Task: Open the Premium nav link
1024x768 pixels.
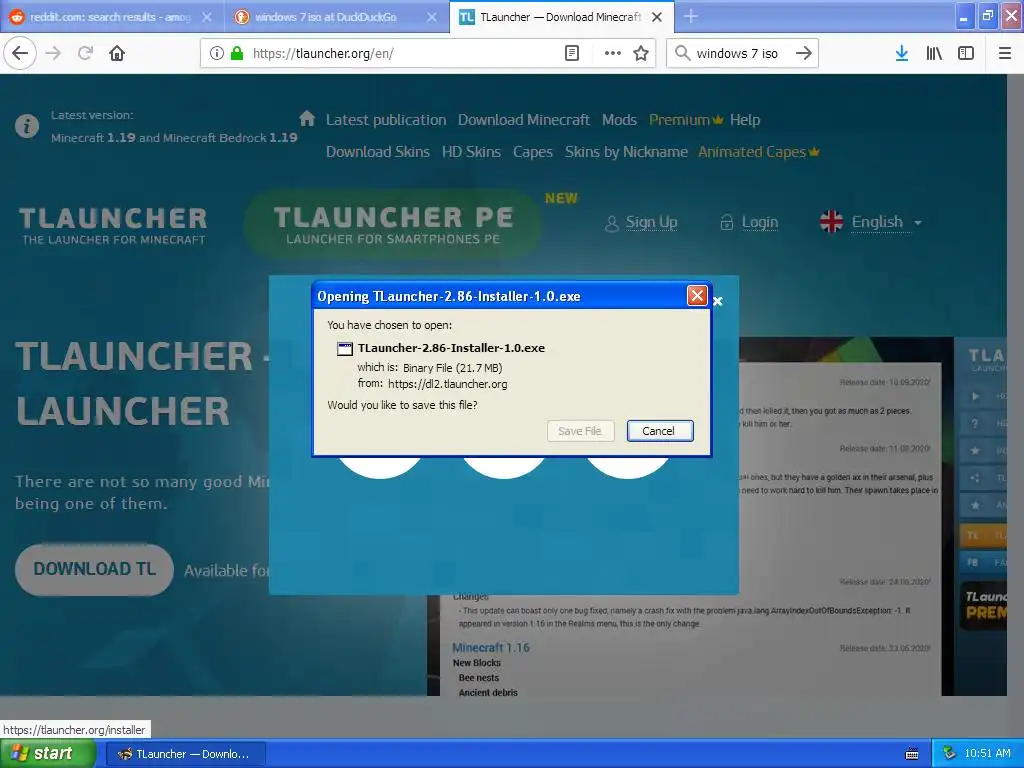Action: [x=686, y=120]
